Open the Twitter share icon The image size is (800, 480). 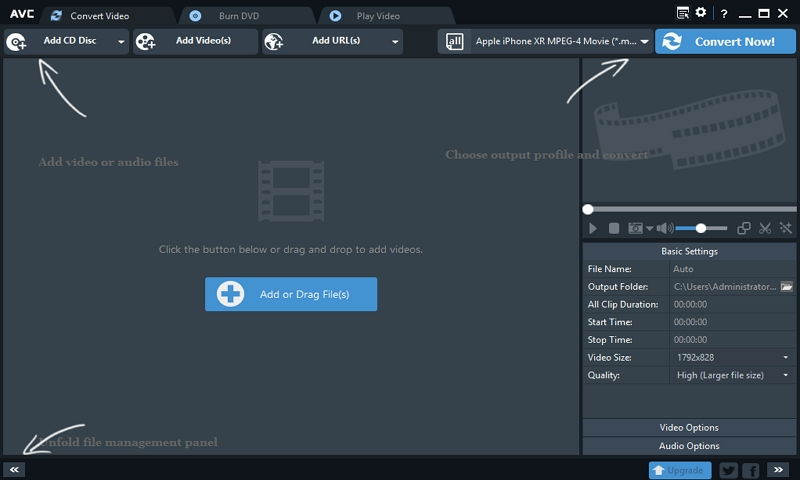[x=728, y=470]
